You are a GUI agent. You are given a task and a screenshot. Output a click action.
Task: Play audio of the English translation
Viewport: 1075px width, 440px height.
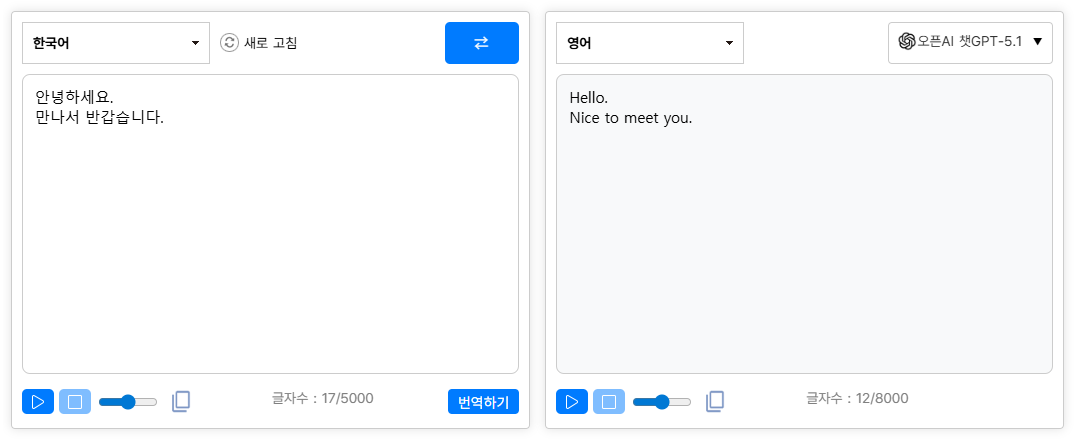click(572, 402)
